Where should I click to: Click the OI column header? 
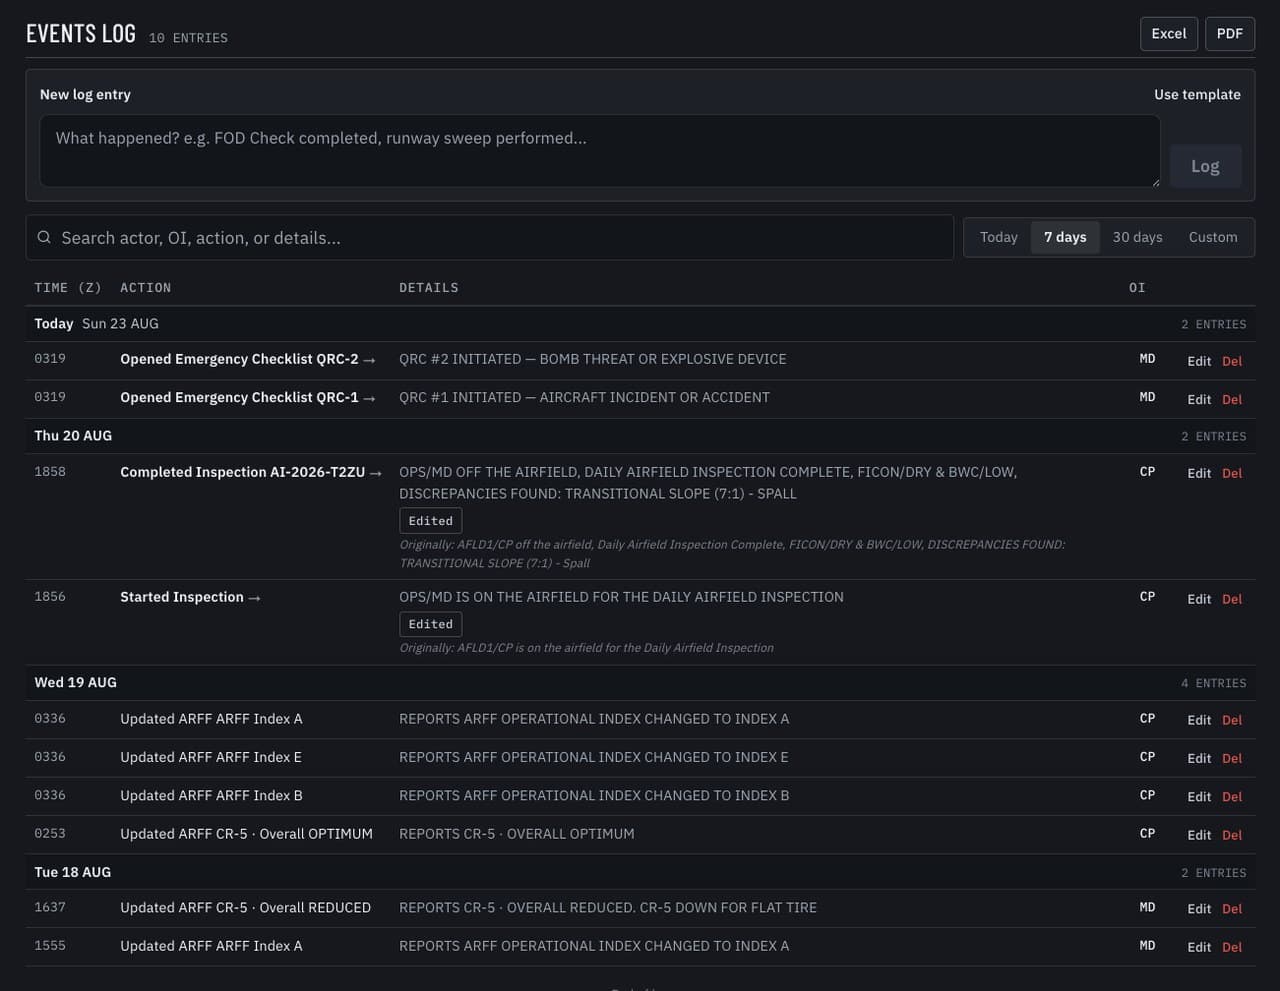point(1137,287)
